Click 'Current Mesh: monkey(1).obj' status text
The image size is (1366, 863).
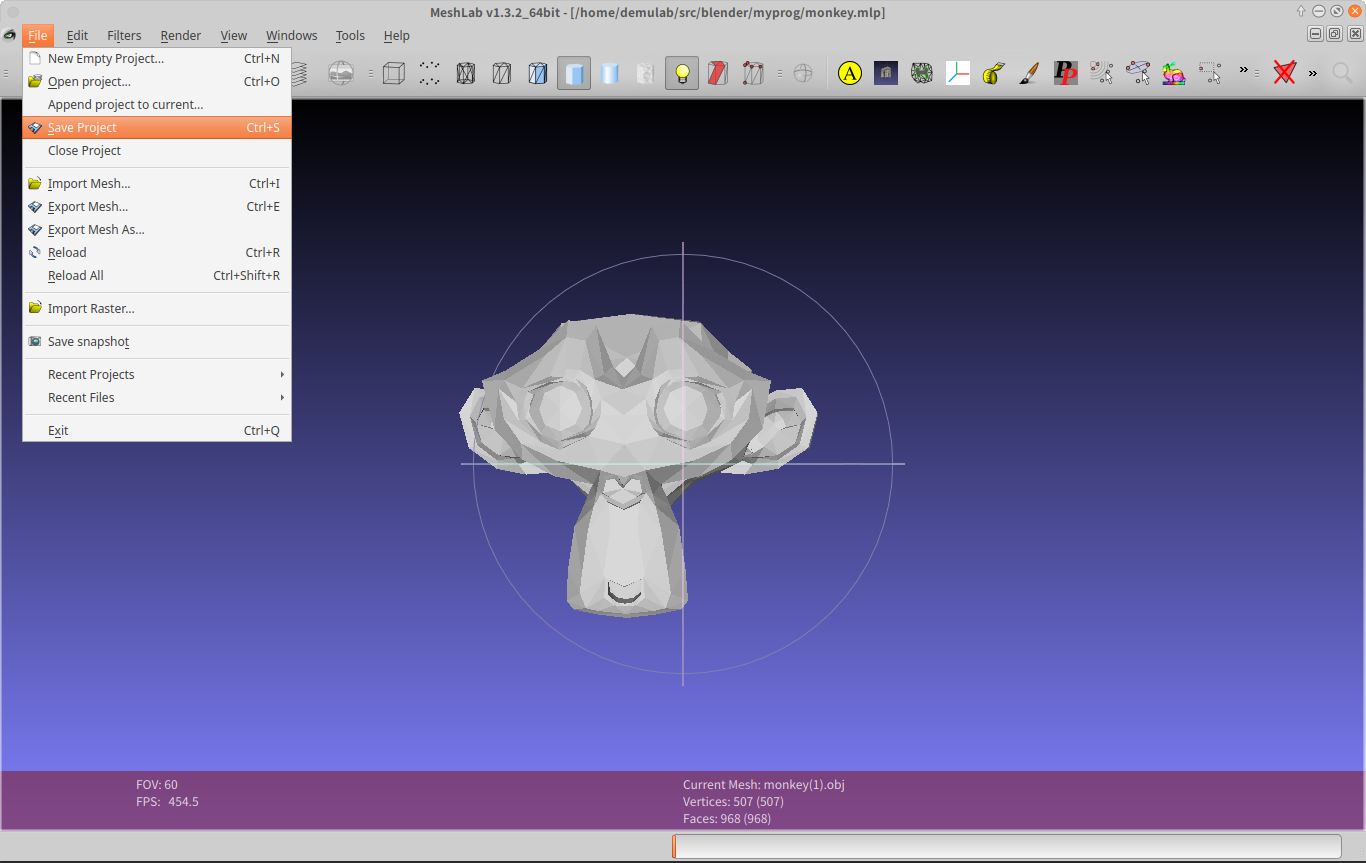(x=764, y=785)
